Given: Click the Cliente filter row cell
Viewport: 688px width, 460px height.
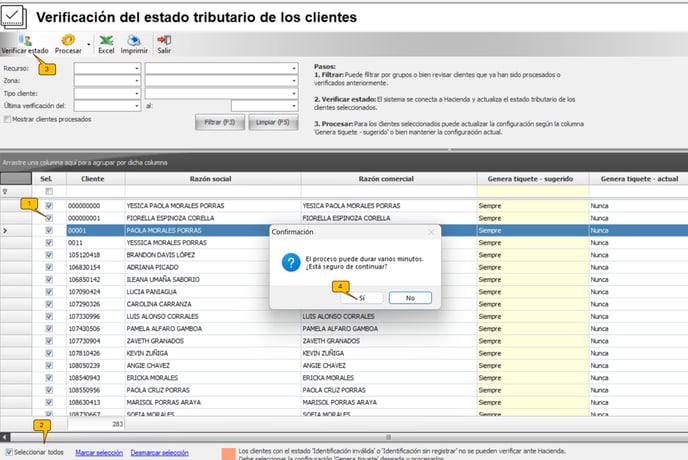Looking at the screenshot, I should point(96,191).
